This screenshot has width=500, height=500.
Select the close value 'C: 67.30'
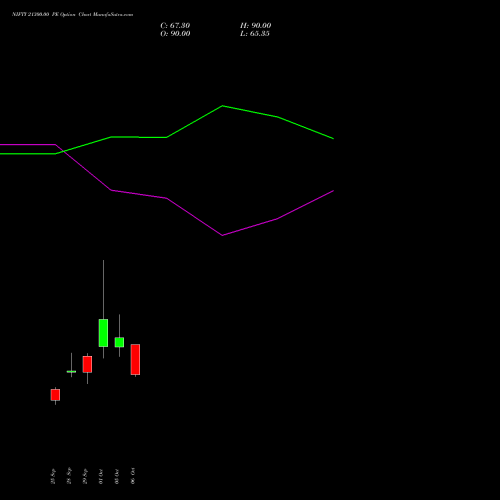[x=175, y=26]
